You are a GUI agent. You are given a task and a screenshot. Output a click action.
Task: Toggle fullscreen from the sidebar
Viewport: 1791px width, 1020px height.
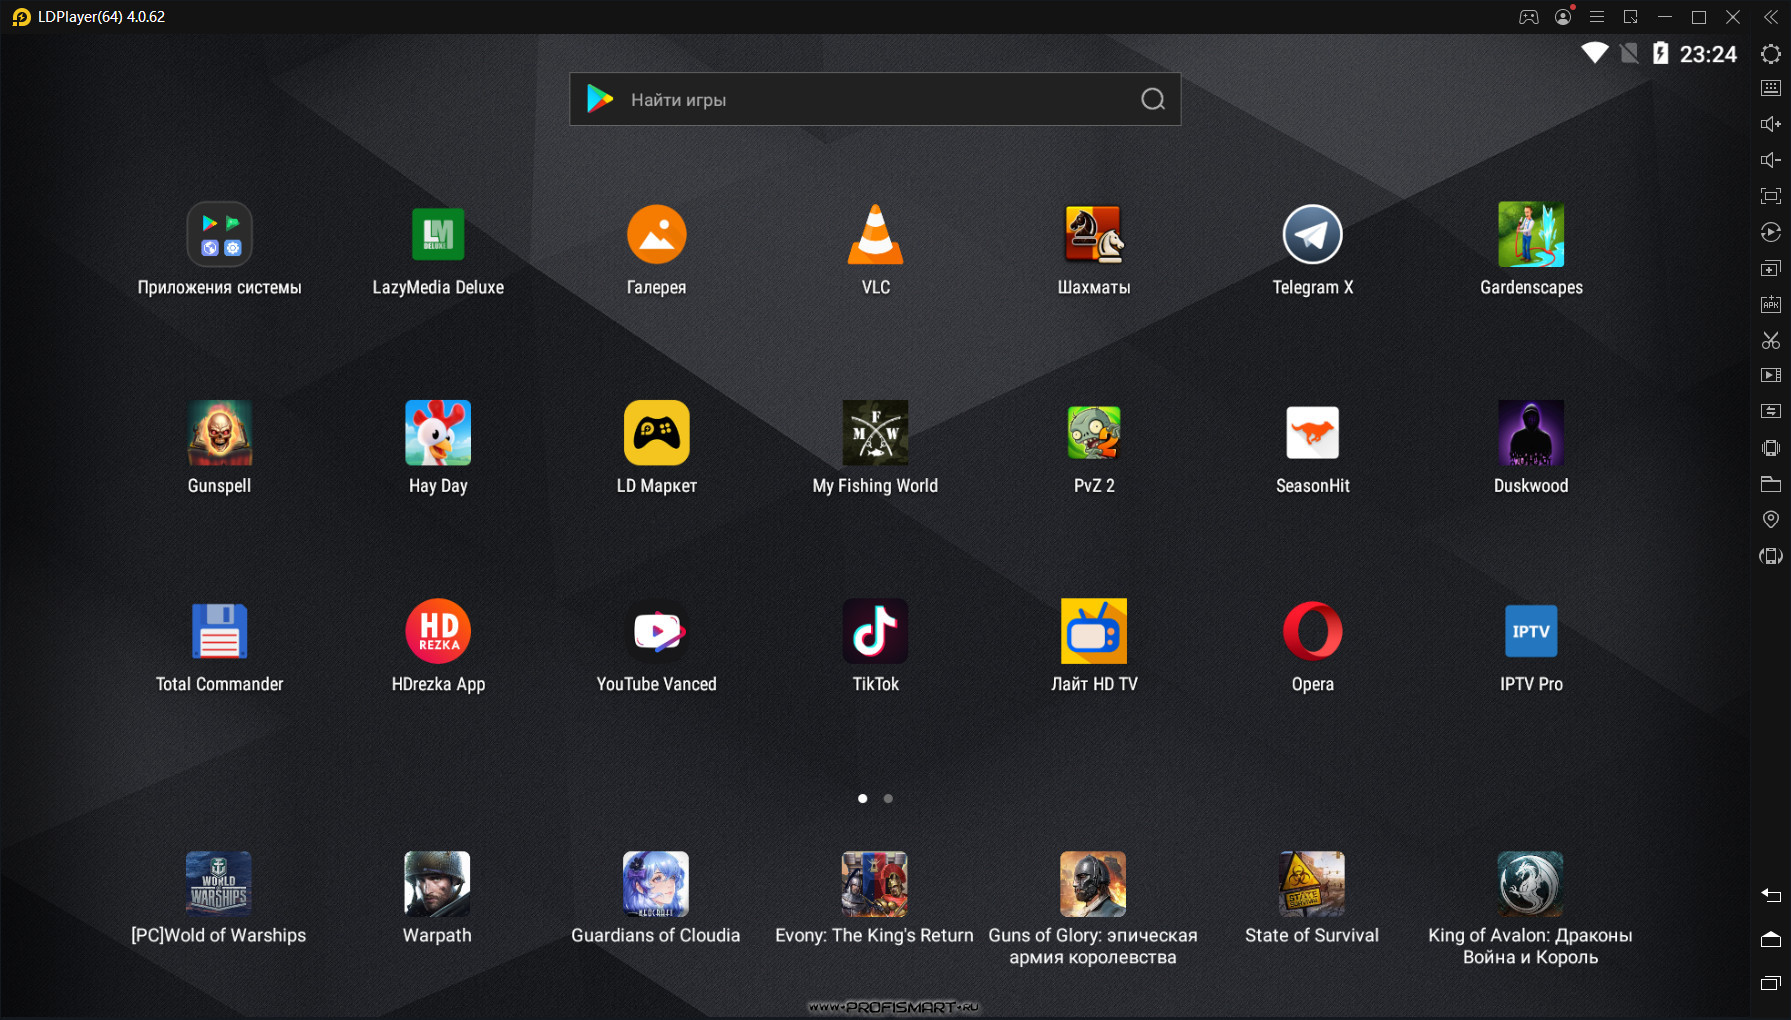pos(1770,196)
